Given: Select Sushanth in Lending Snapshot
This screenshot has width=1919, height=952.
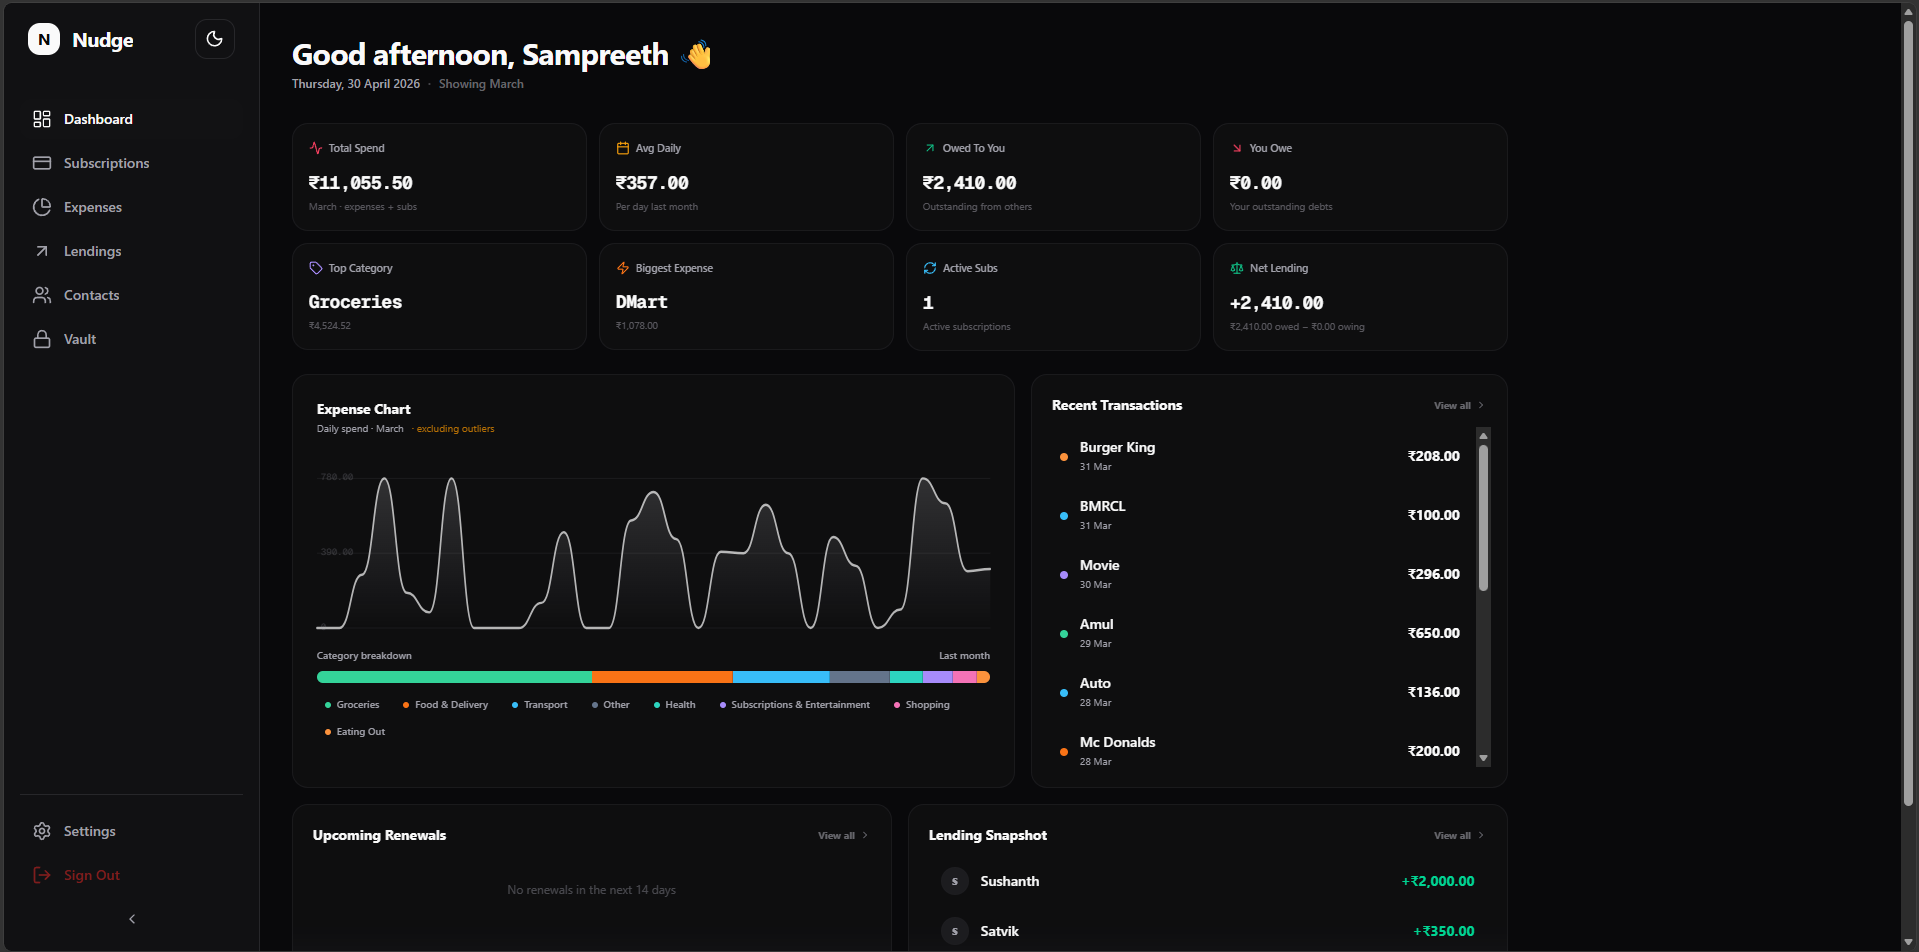Looking at the screenshot, I should tap(1009, 881).
